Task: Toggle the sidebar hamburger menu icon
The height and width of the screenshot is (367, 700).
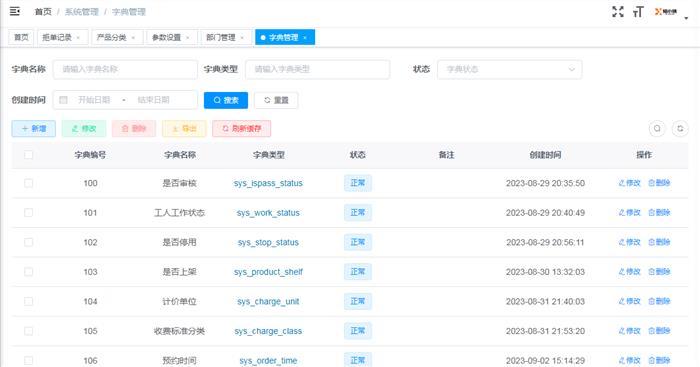Action: coord(15,11)
